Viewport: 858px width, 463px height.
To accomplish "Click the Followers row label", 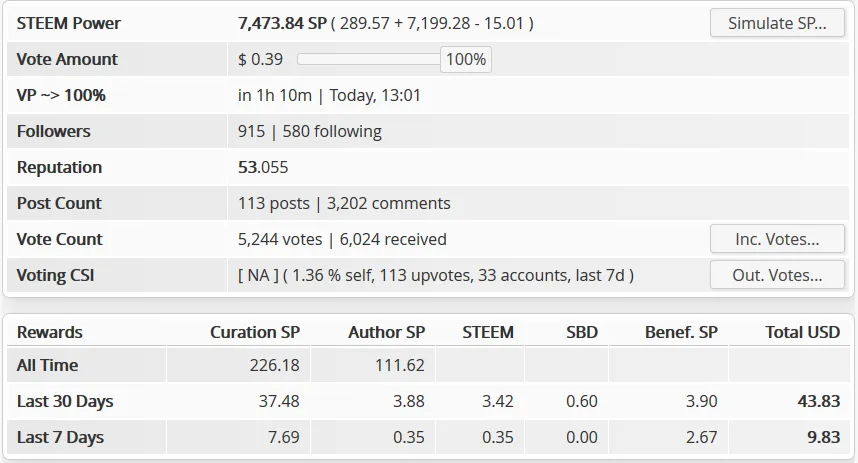I will pos(53,131).
